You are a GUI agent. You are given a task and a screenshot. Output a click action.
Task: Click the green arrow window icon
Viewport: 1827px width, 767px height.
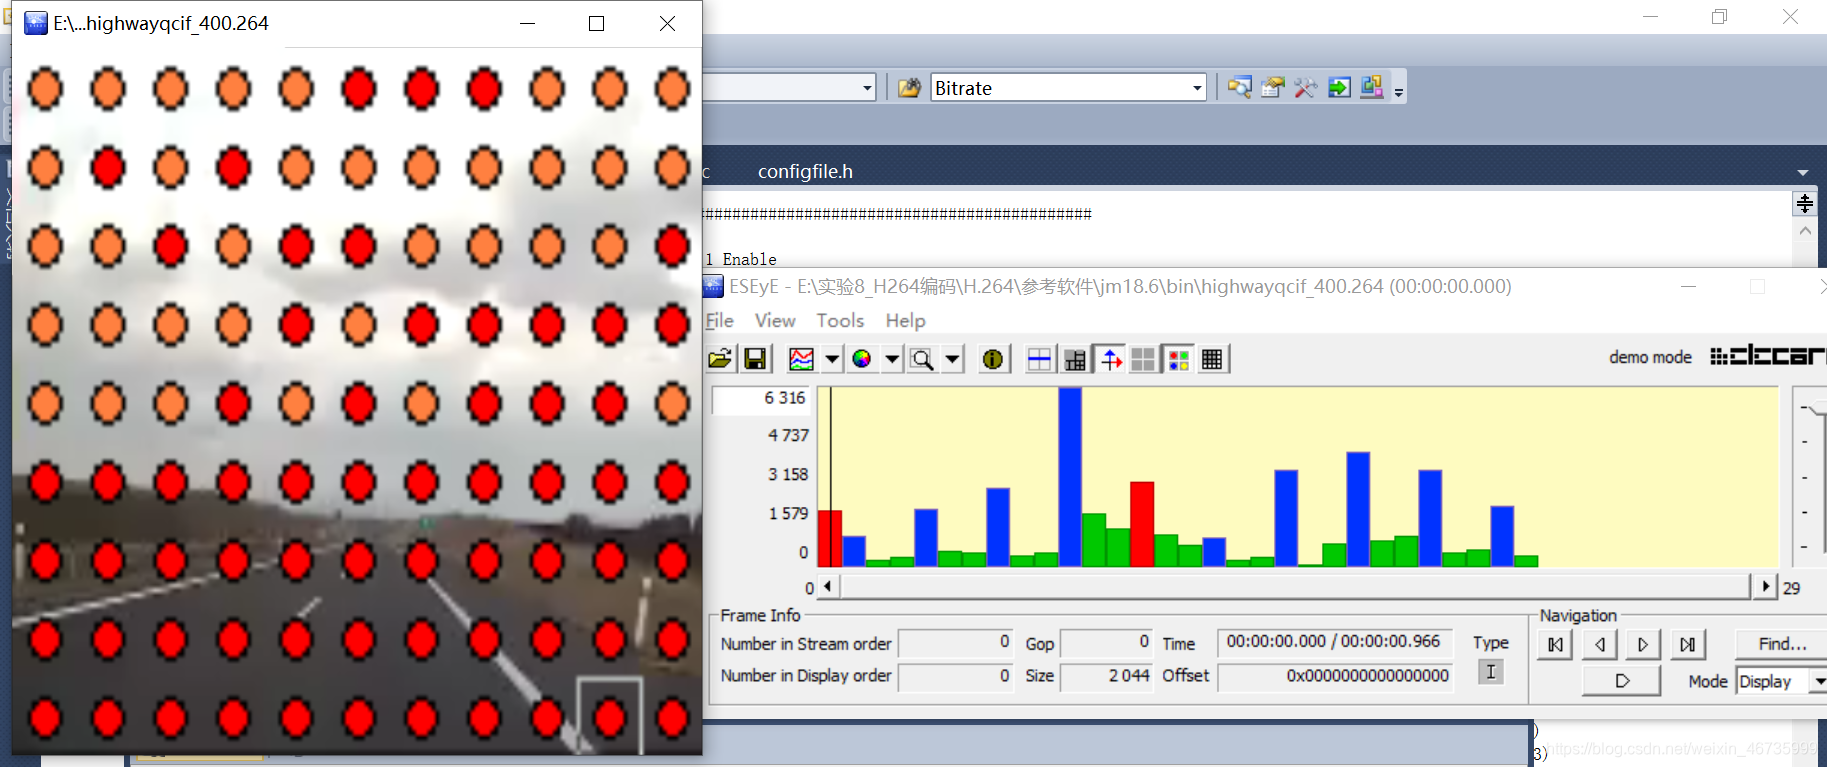tap(1339, 87)
